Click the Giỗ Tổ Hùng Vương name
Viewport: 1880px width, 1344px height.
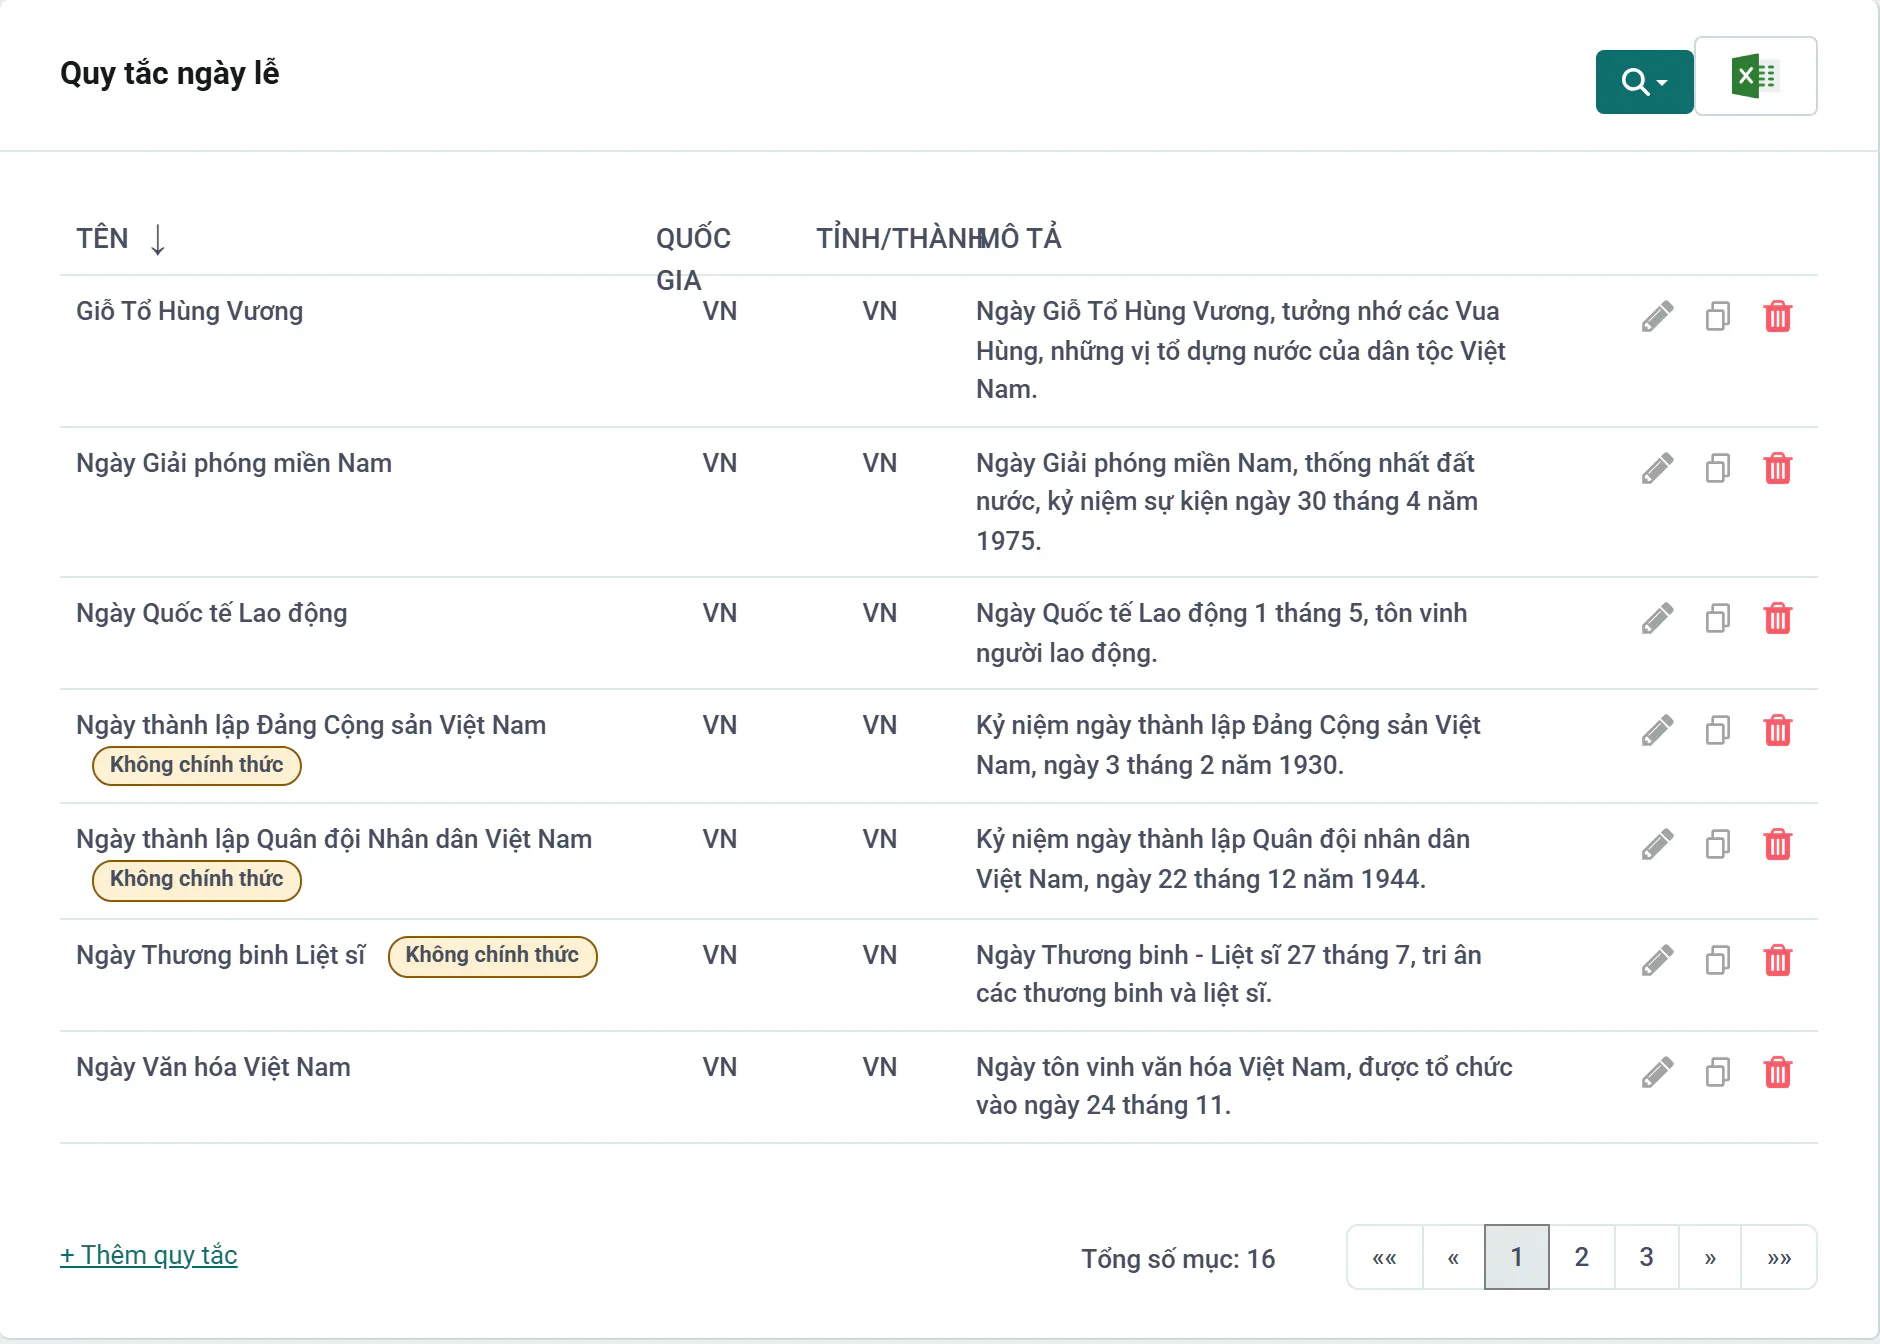coord(189,311)
